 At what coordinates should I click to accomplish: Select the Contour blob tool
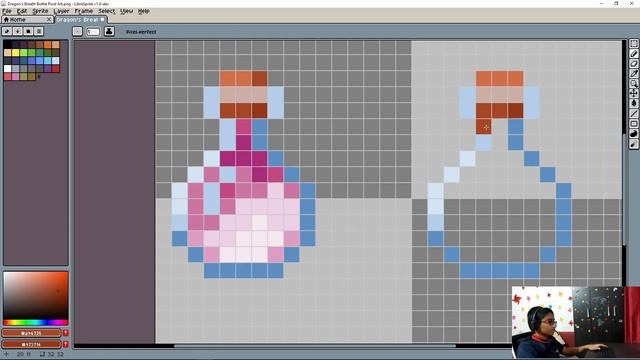click(x=633, y=134)
